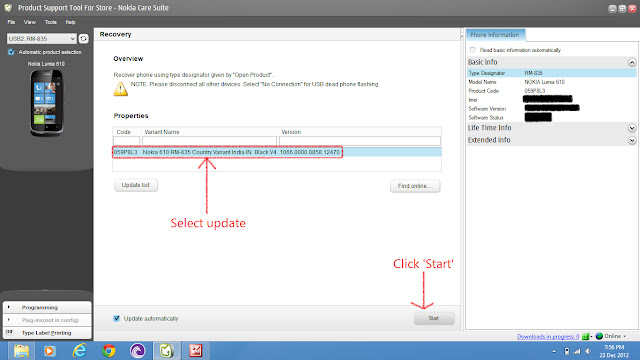
Task: Select the Software Status row
Action: pyautogui.click(x=551, y=118)
